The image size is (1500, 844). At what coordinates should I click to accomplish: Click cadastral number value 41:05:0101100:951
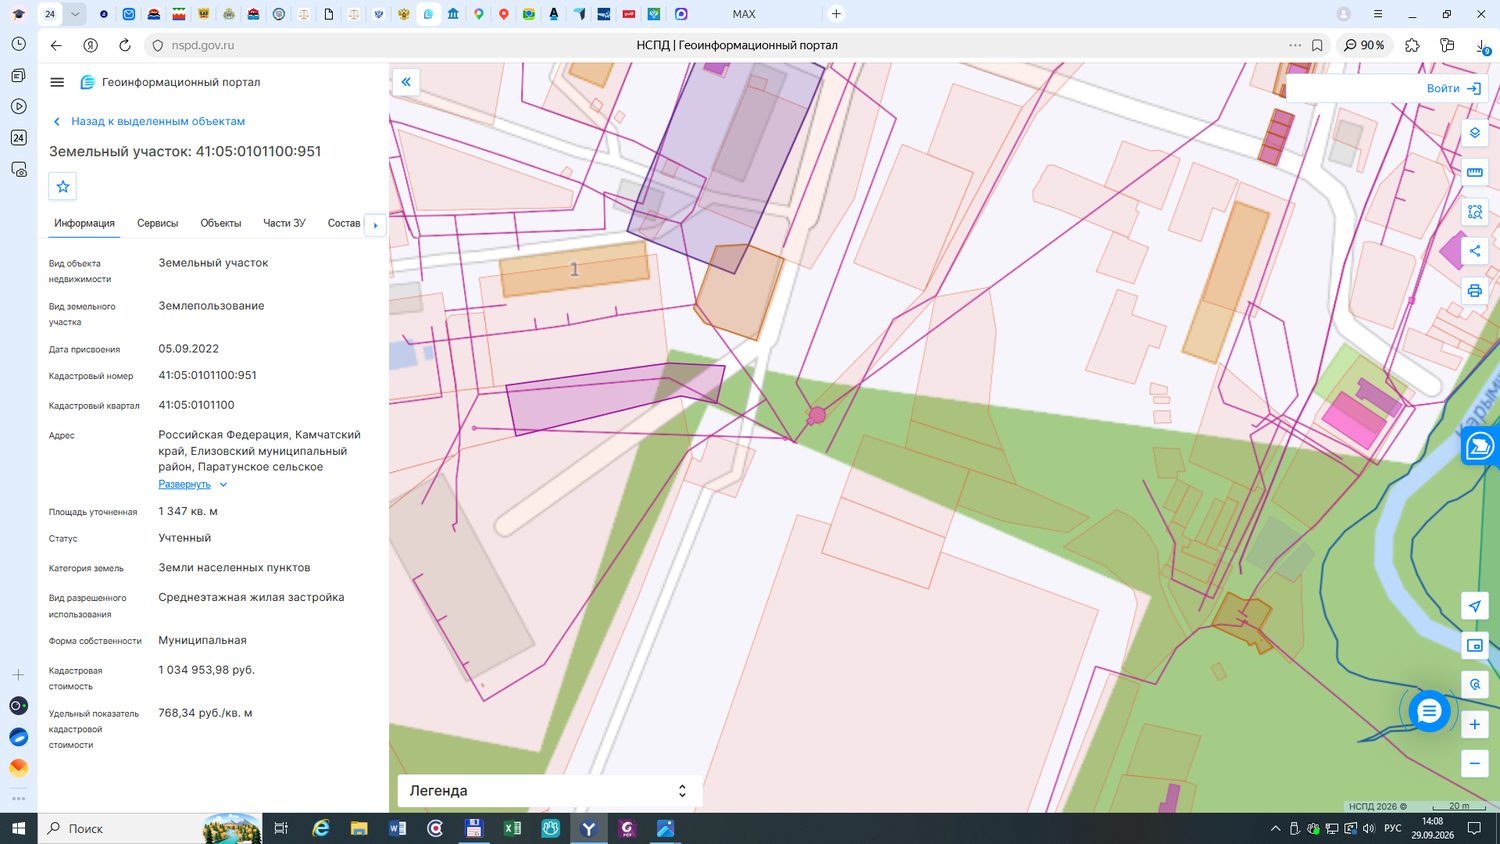pos(207,376)
